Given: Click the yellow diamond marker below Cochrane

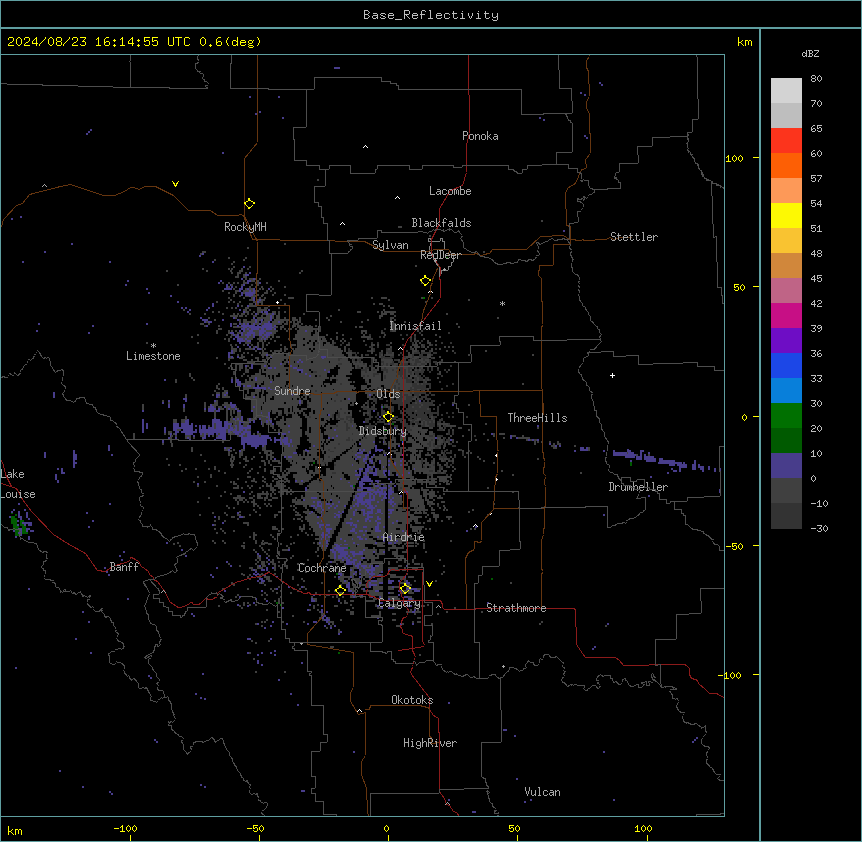Looking at the screenshot, I should (340, 590).
